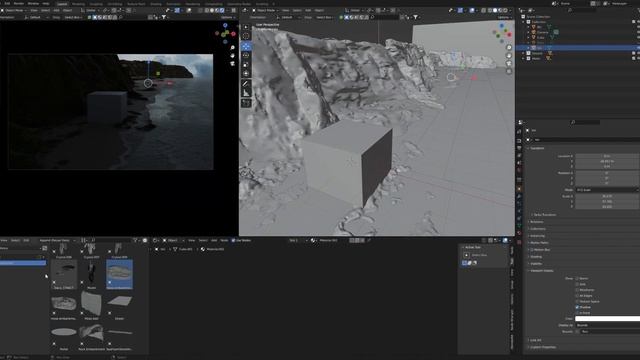Viewport: 640px width, 360px height.
Task: Select the Add Cube tool
Action: 246,103
